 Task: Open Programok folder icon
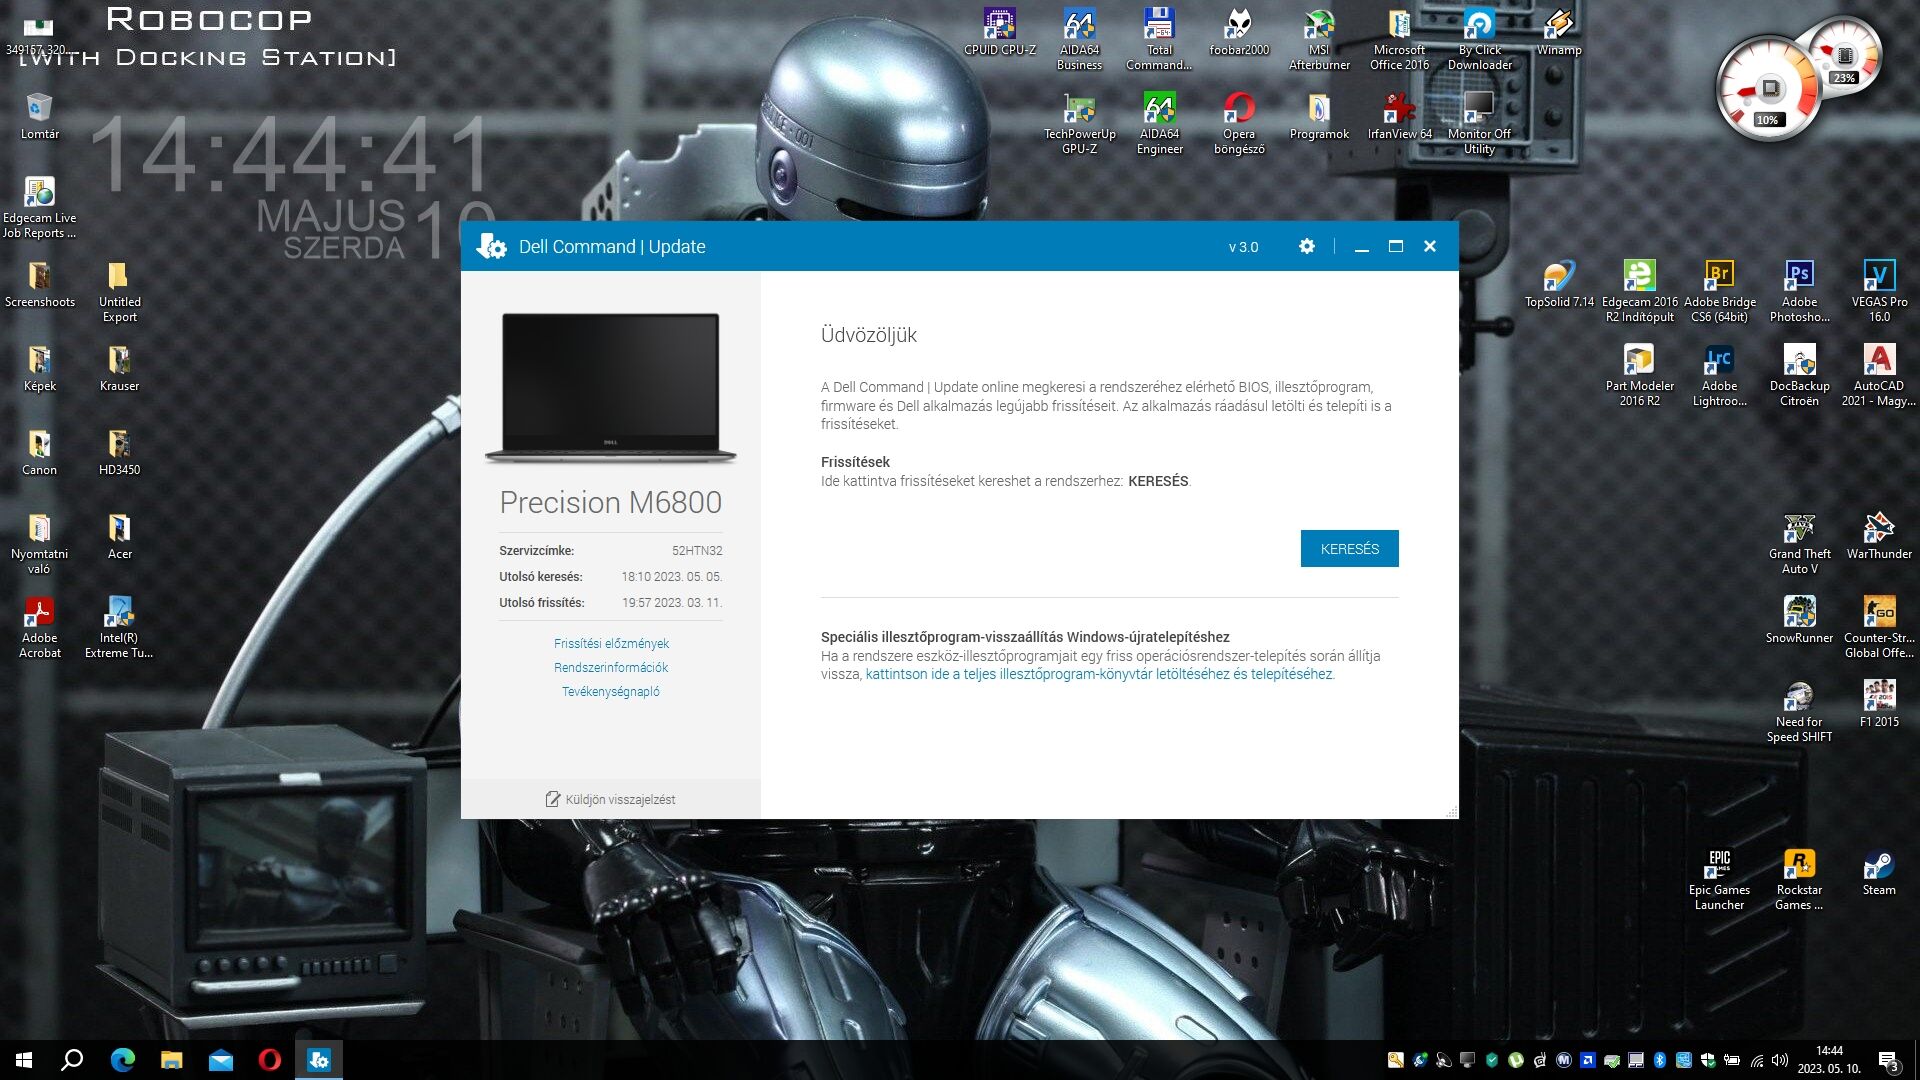pos(1319,116)
